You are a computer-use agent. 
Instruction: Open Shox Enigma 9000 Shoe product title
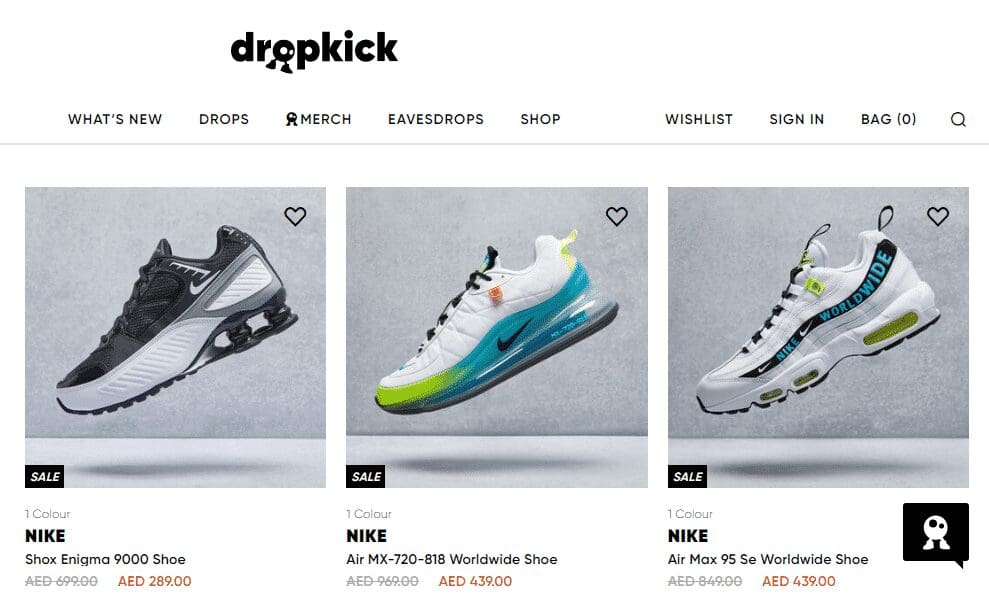[105, 559]
